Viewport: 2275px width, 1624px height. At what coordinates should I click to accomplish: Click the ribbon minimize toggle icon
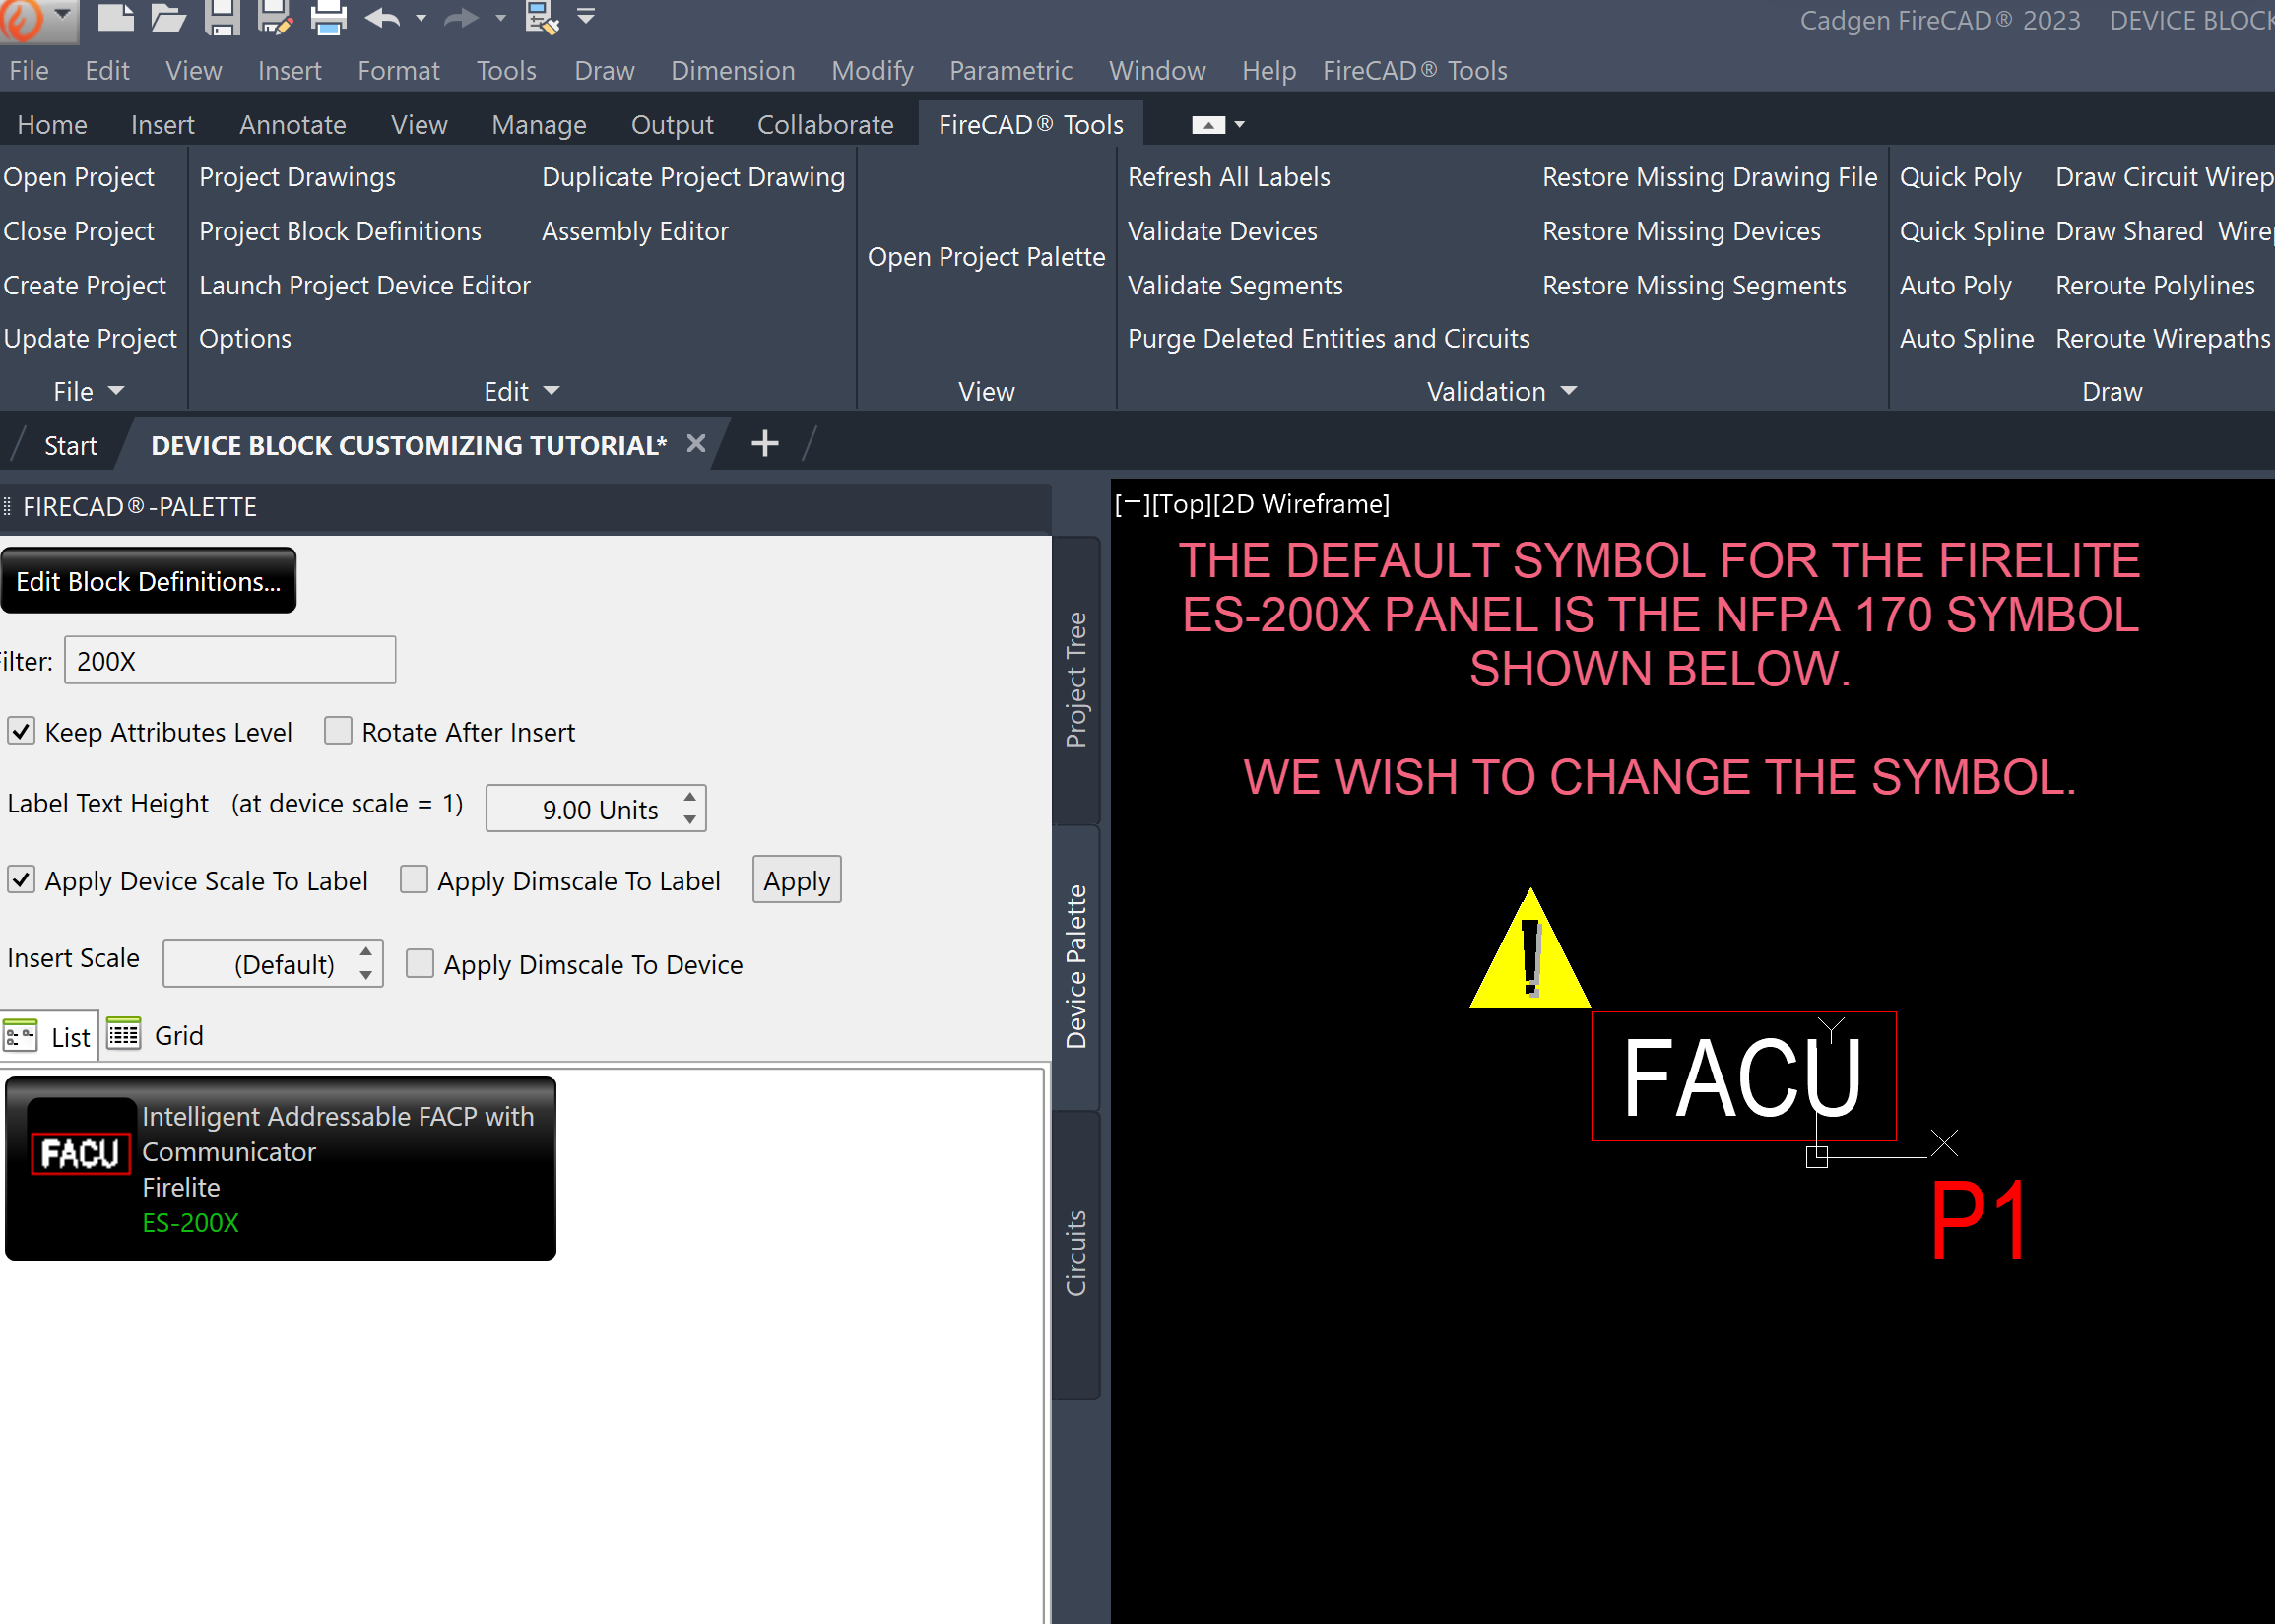[x=1208, y=125]
